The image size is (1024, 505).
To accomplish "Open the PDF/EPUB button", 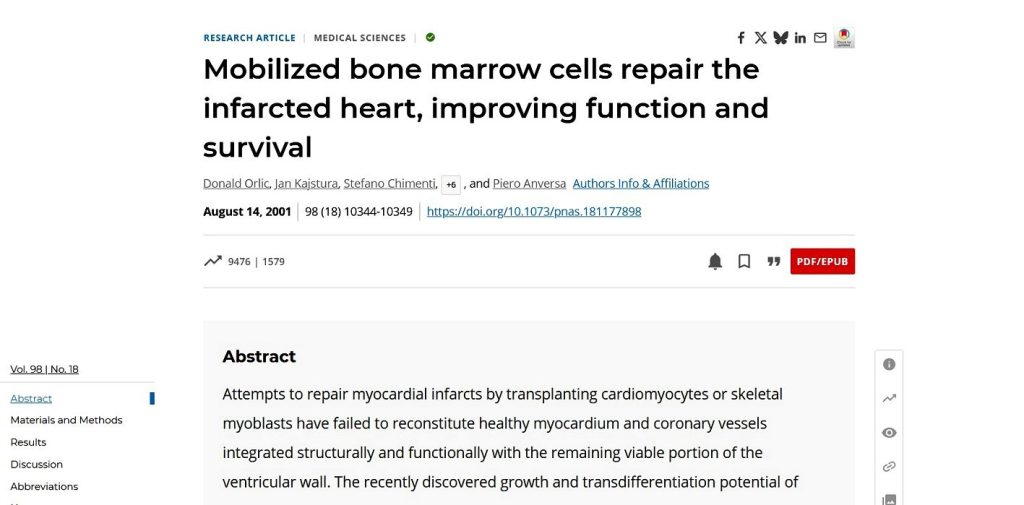I will coord(822,261).
